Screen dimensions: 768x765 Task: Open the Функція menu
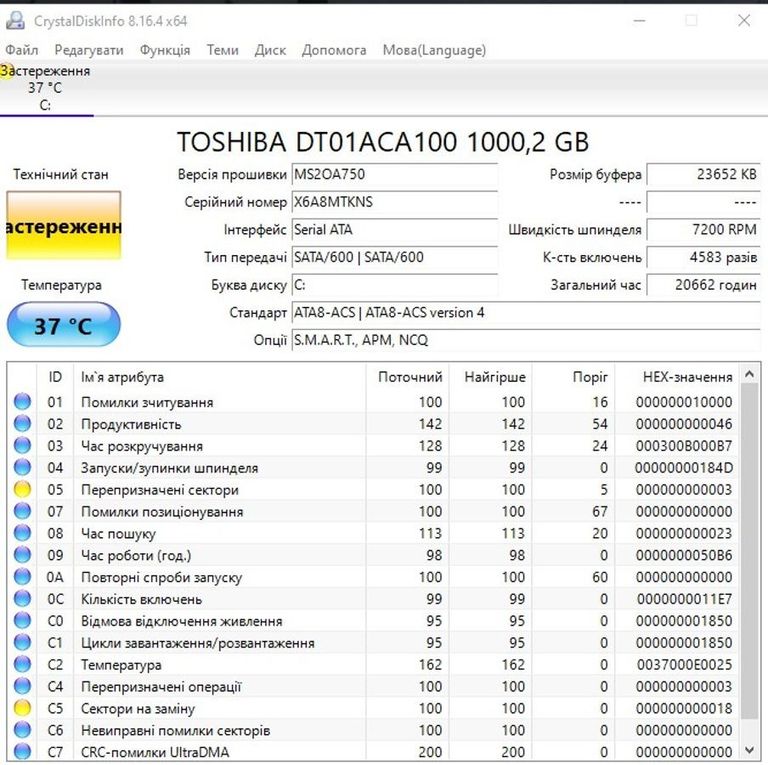point(165,50)
